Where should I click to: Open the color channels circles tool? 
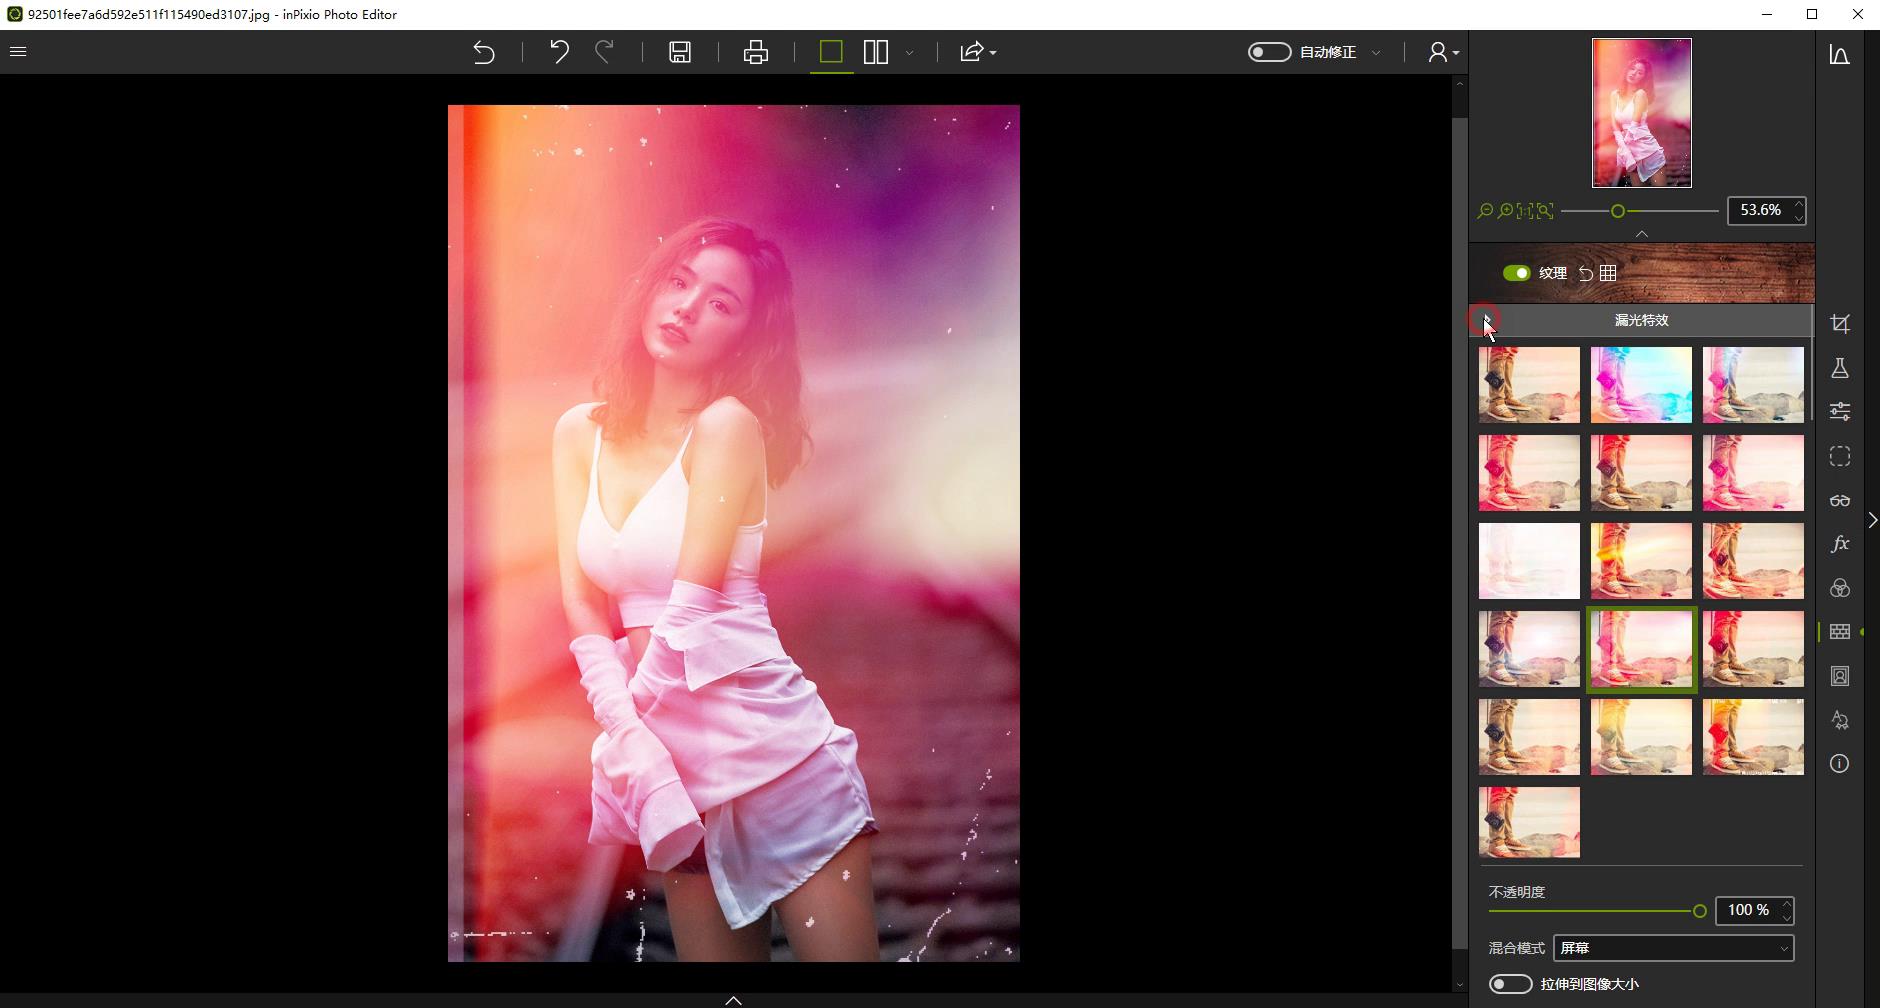[x=1840, y=588]
